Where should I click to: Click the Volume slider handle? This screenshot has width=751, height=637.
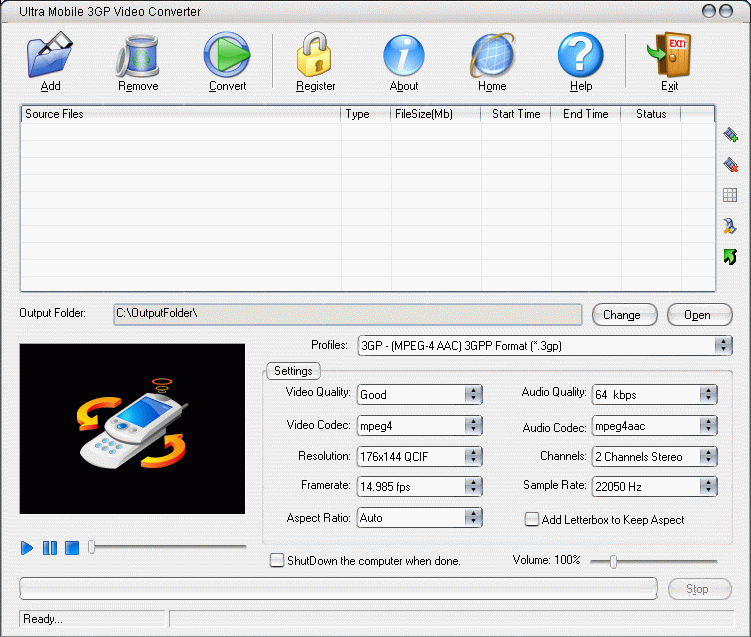614,561
